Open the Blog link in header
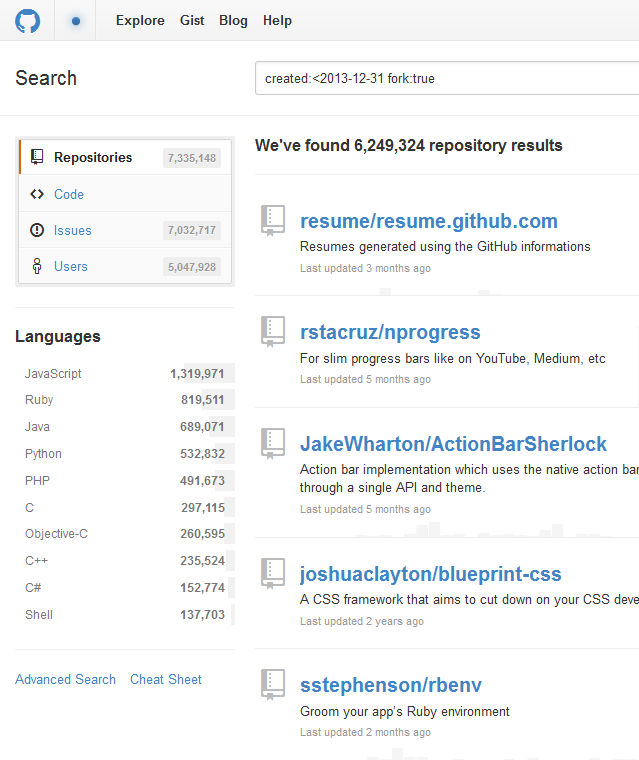Screen dimensions: 639x760 click(233, 20)
